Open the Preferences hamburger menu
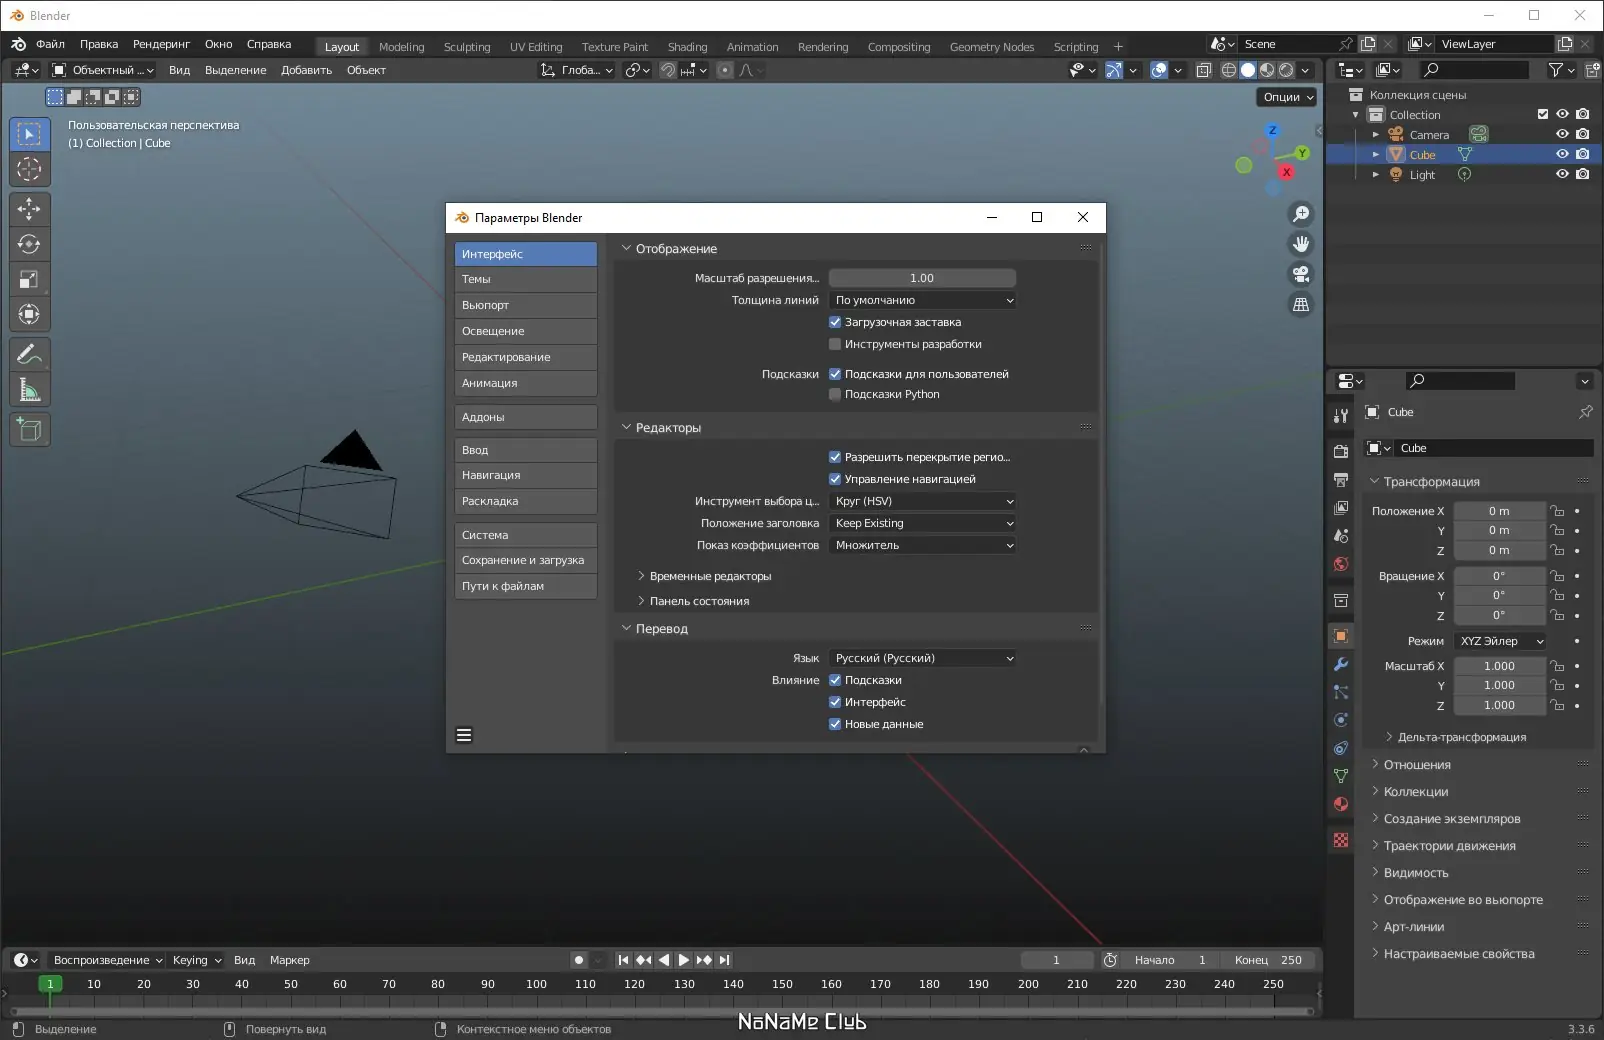This screenshot has height=1040, width=1604. (x=464, y=735)
